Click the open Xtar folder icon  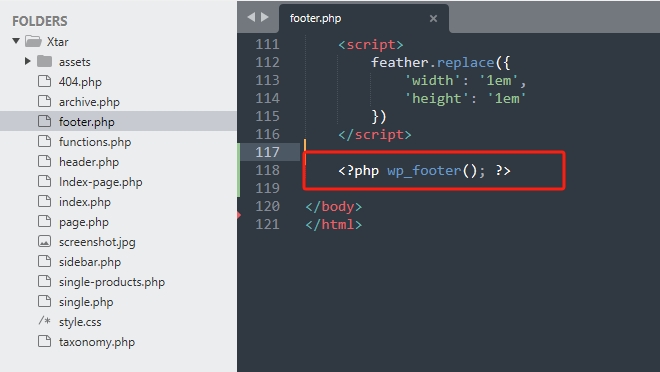click(x=33, y=41)
